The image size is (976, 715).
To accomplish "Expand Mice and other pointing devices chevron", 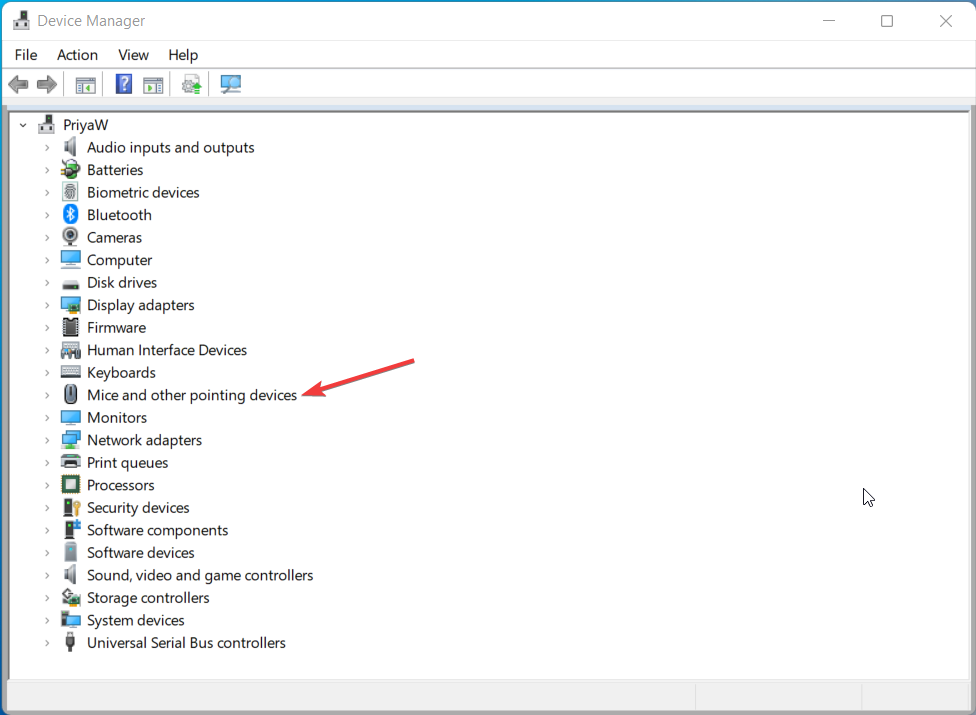I will tap(47, 395).
